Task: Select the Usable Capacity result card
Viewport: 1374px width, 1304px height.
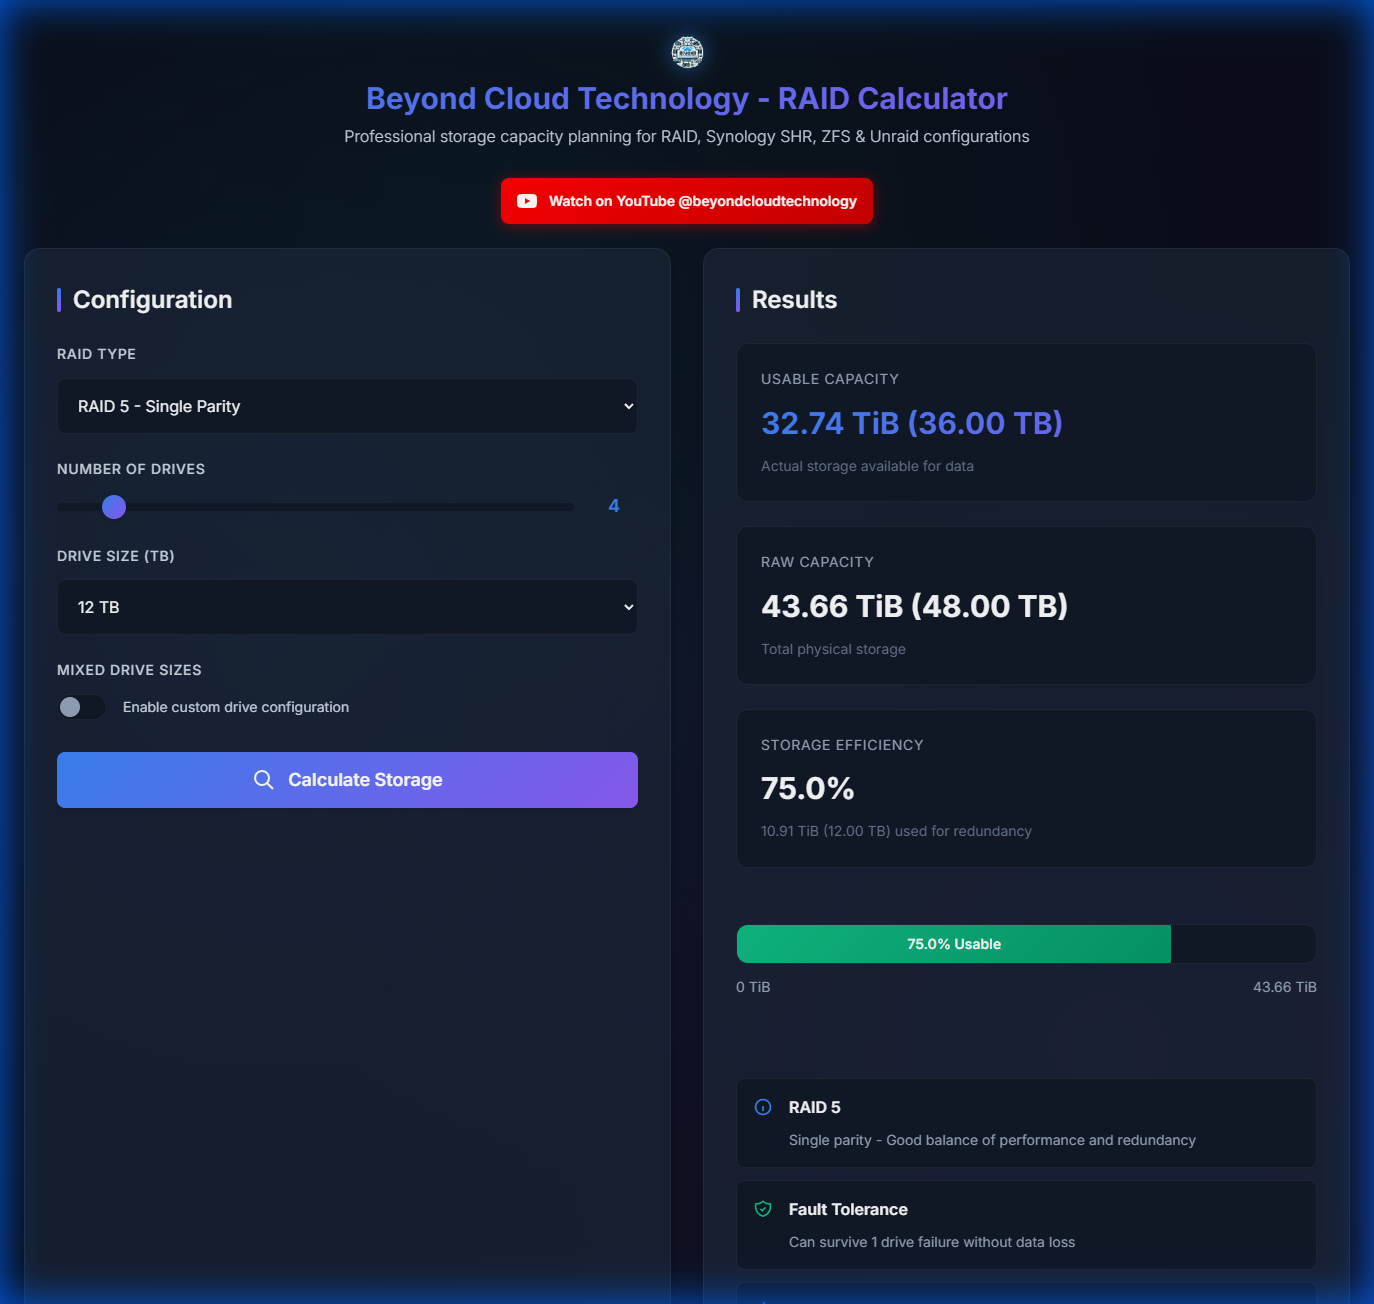Action: 1026,422
